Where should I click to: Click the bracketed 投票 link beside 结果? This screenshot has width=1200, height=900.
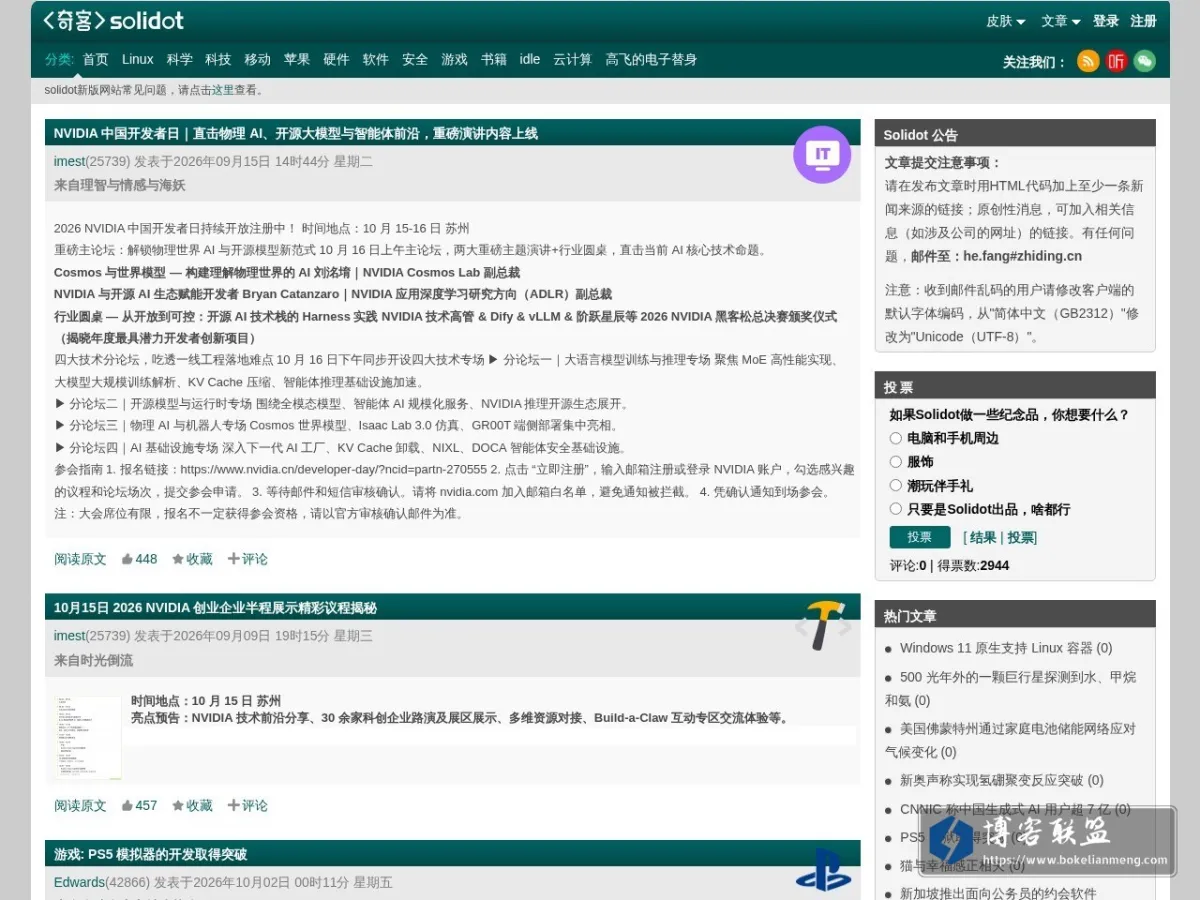pyautogui.click(x=1019, y=538)
